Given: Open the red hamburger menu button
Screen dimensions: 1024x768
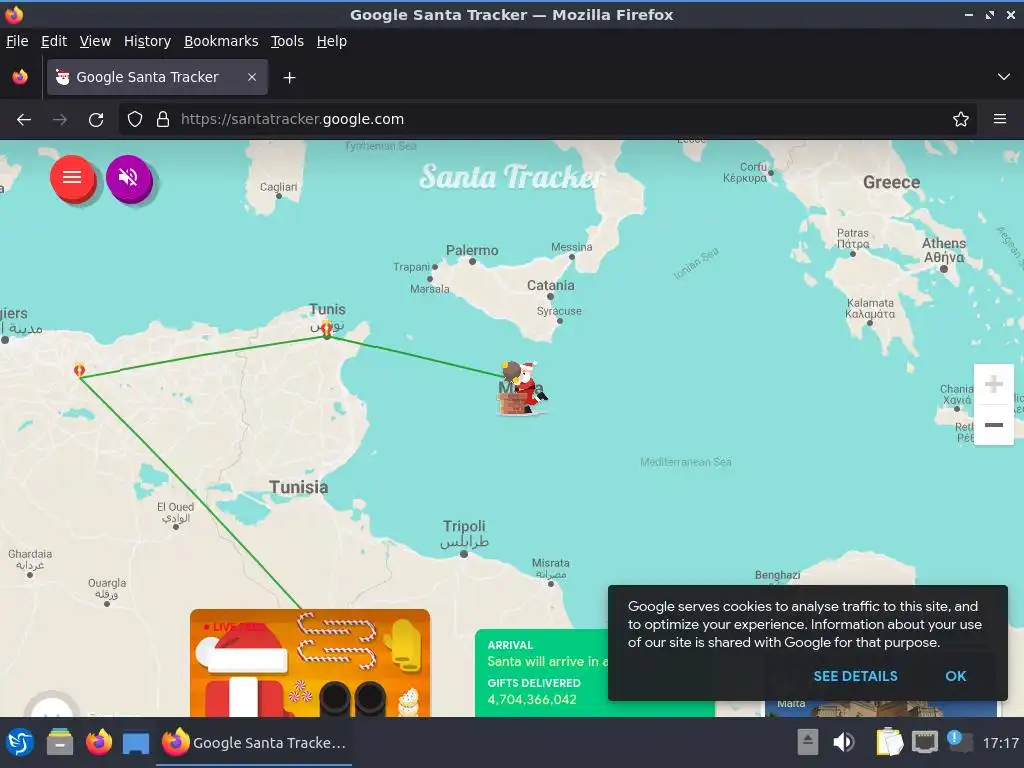Looking at the screenshot, I should click(72, 177).
